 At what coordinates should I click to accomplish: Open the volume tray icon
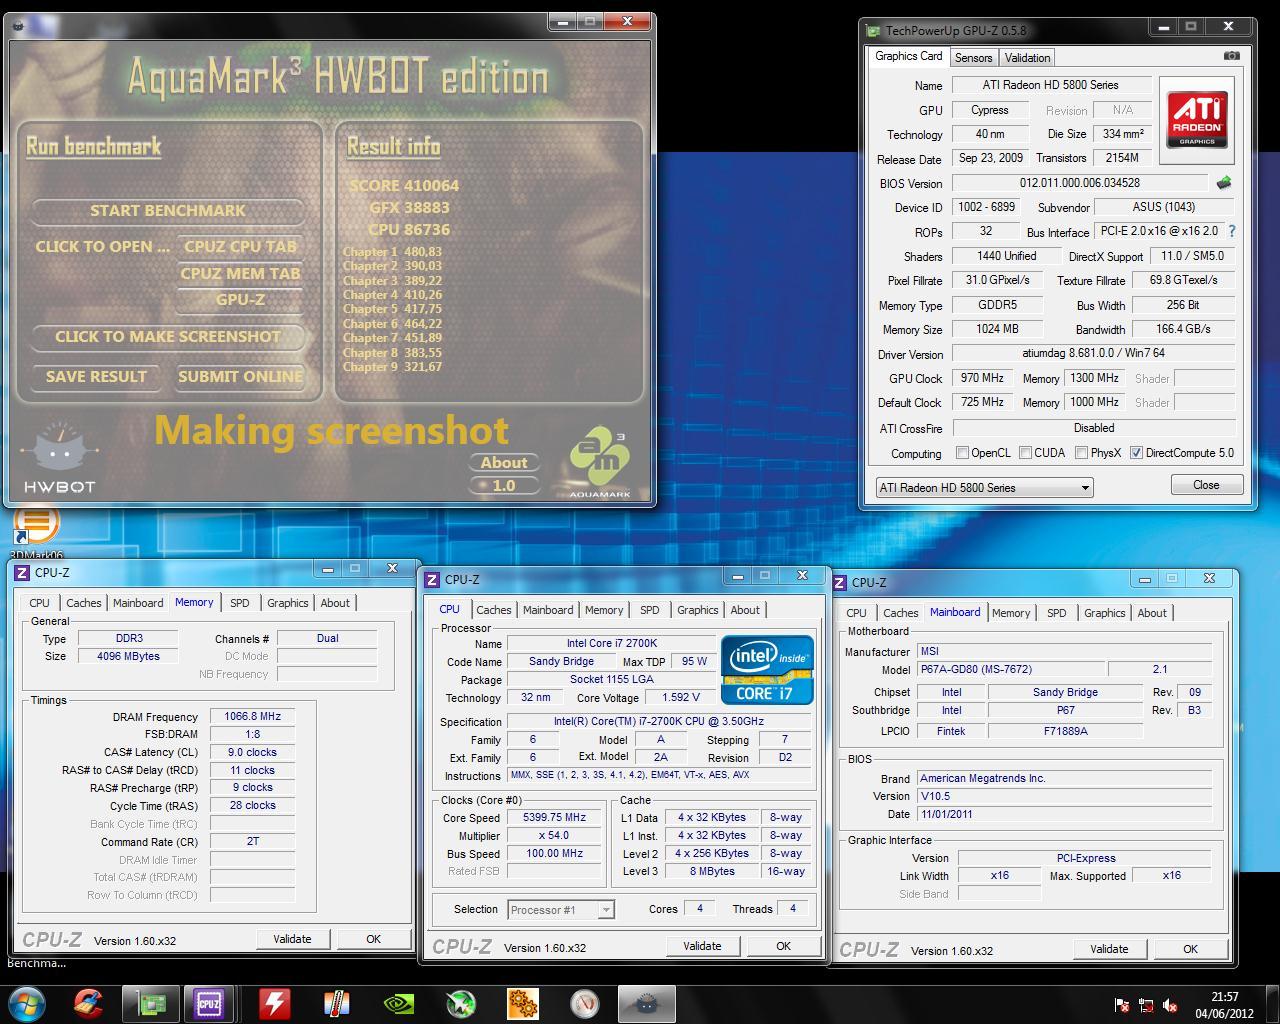click(x=1170, y=1005)
